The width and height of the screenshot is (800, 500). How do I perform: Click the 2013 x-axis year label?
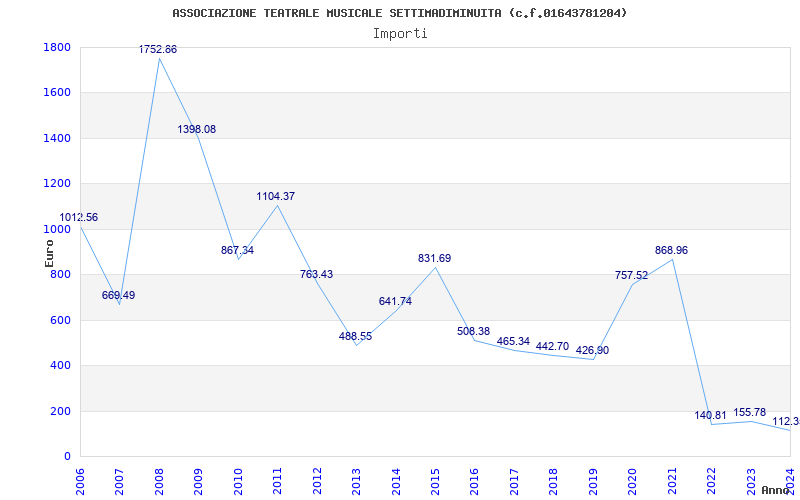pyautogui.click(x=356, y=482)
